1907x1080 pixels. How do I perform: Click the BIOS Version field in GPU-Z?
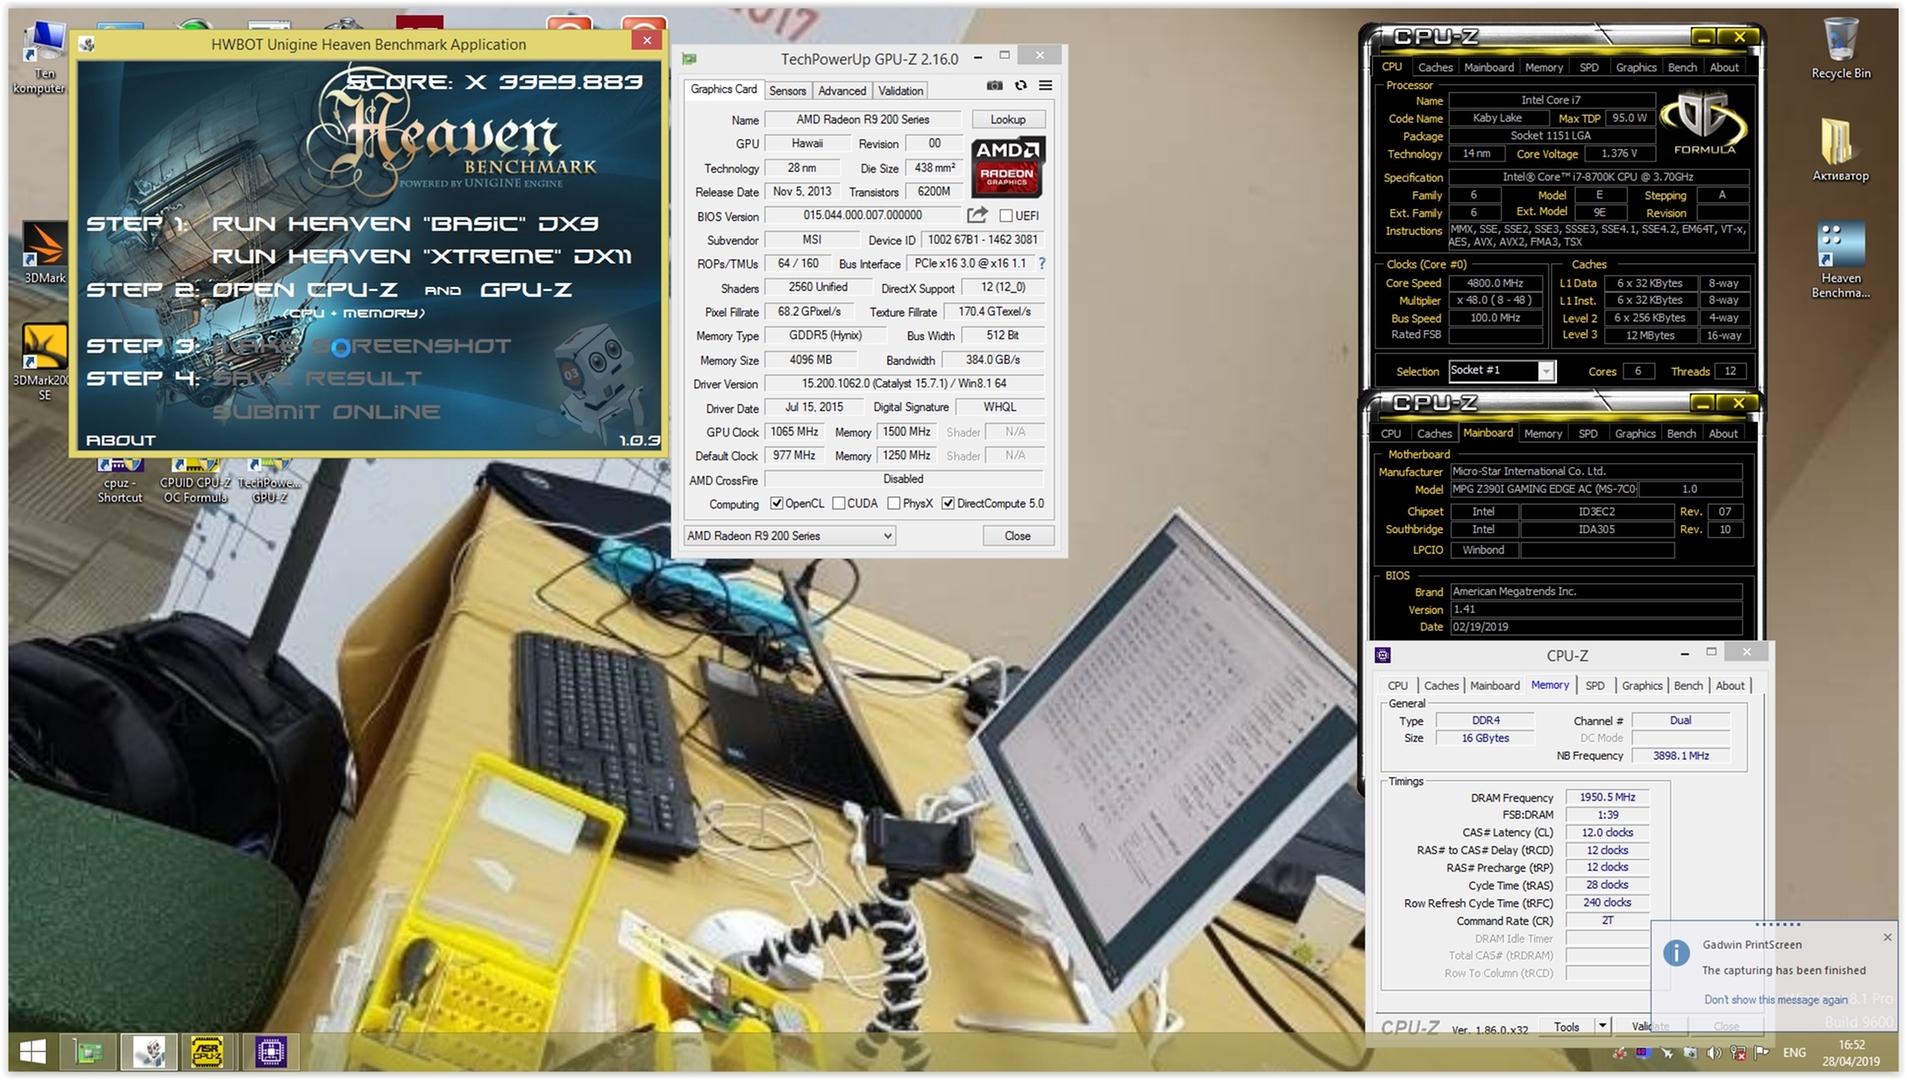click(862, 216)
